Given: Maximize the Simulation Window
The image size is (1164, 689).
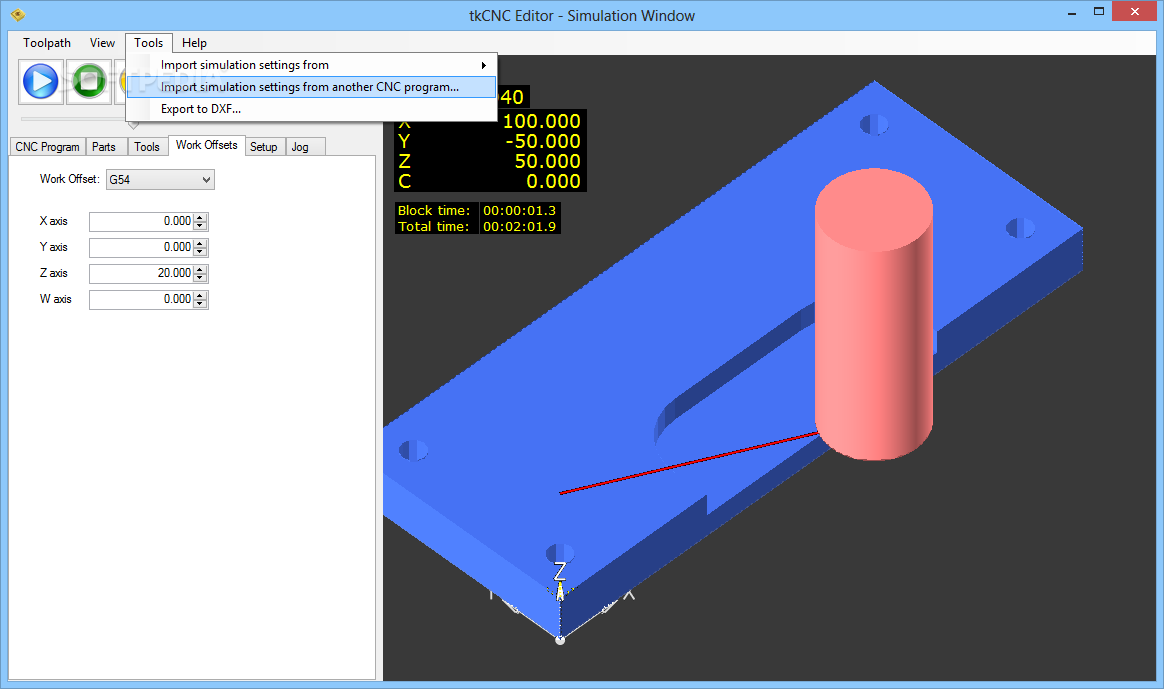Looking at the screenshot, I should click(x=1099, y=11).
